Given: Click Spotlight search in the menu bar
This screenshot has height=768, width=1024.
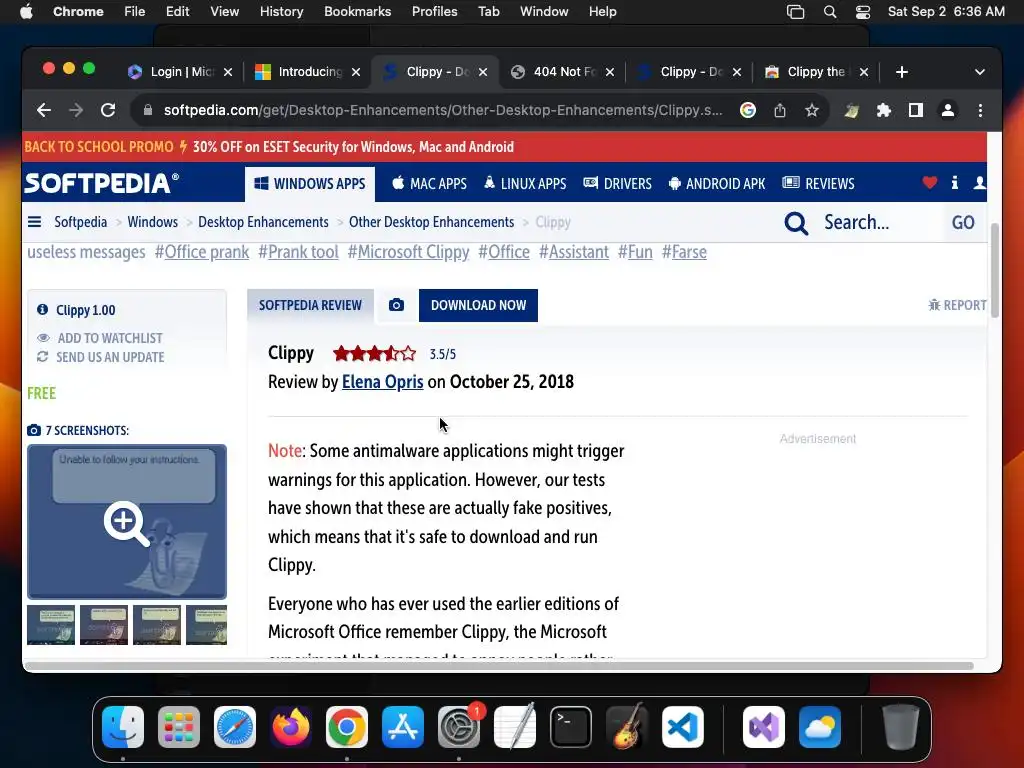Looking at the screenshot, I should click(829, 12).
